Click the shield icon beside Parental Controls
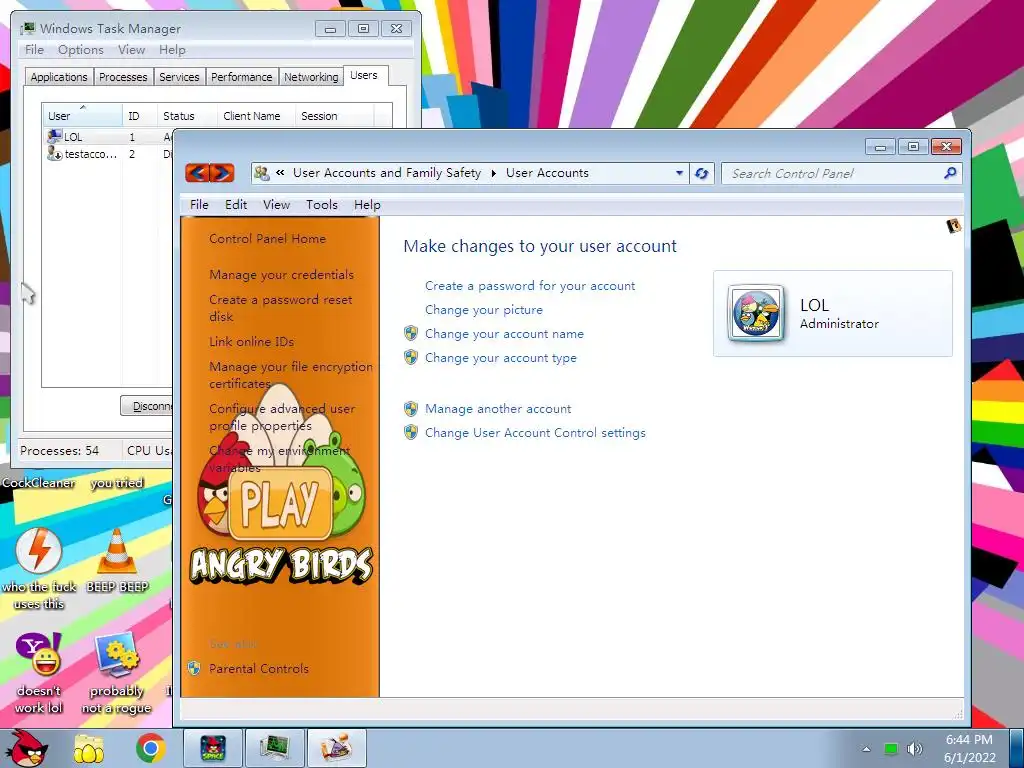Viewport: 1024px width, 768px height. pyautogui.click(x=194, y=668)
